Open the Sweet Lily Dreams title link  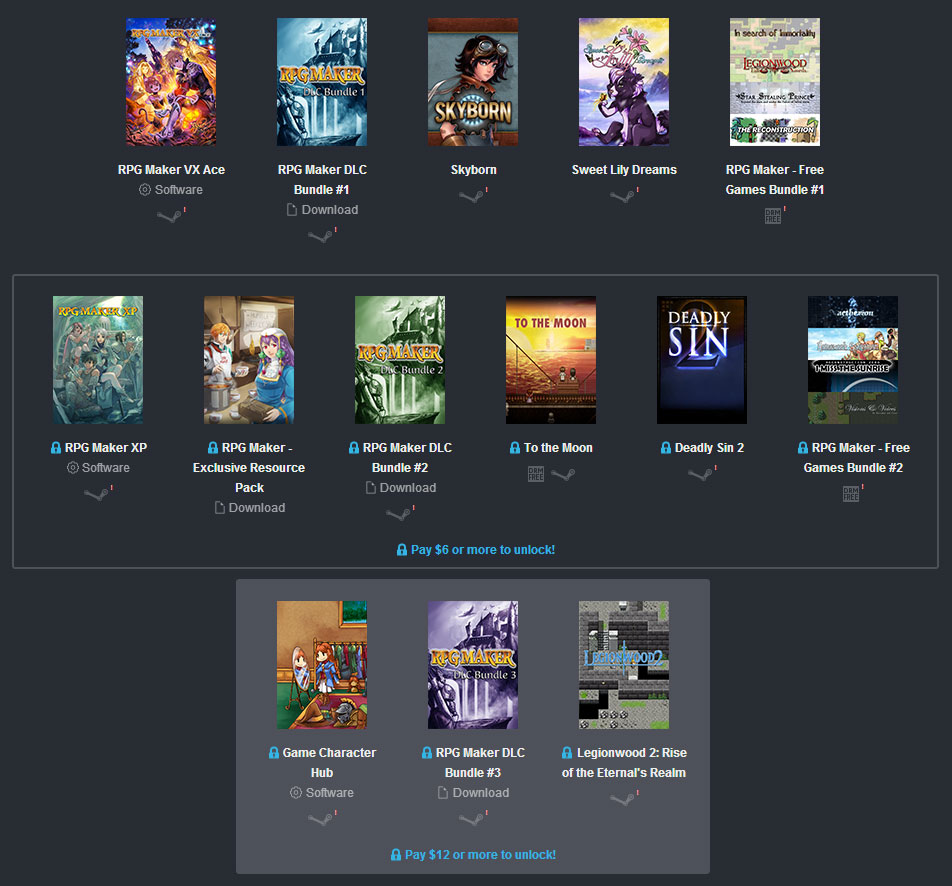[x=624, y=169]
